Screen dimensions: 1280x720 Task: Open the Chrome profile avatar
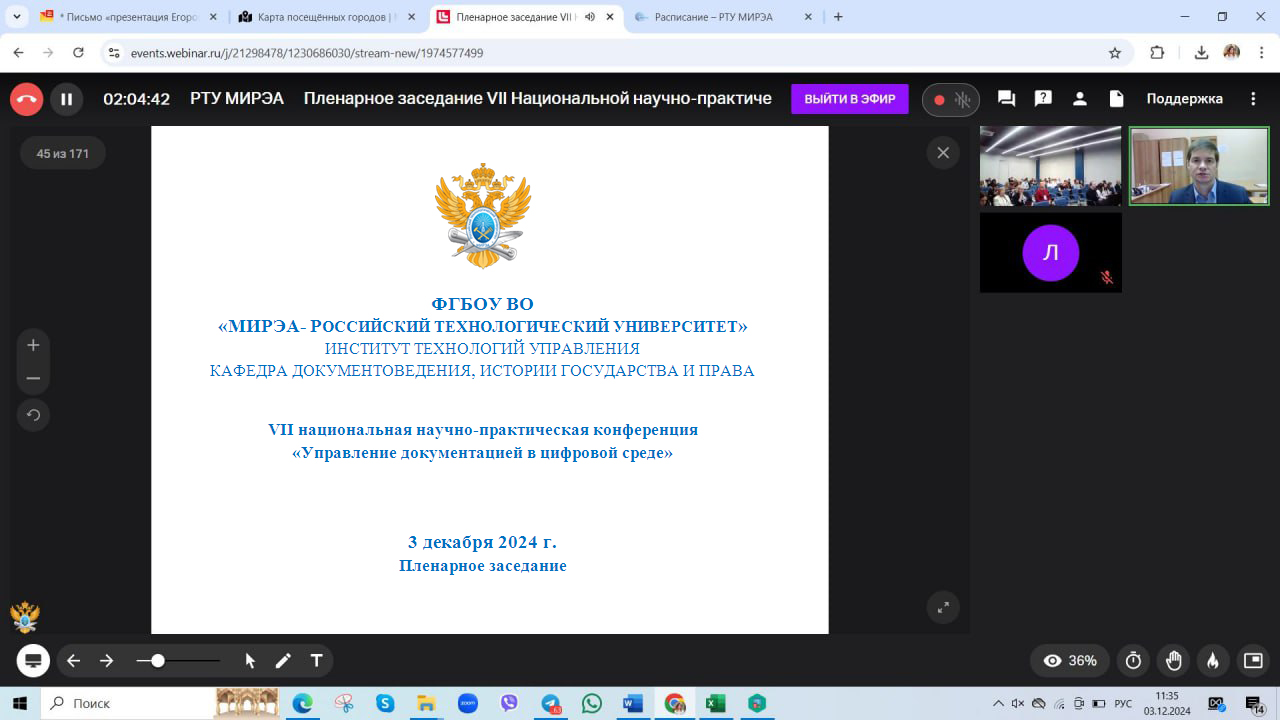click(x=1232, y=53)
